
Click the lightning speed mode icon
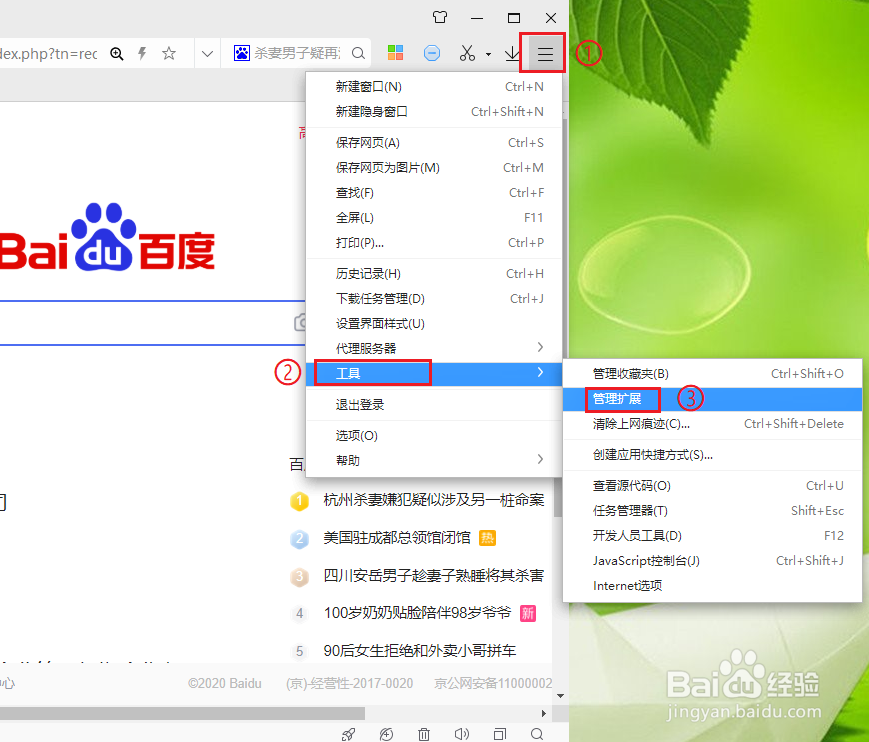(142, 53)
